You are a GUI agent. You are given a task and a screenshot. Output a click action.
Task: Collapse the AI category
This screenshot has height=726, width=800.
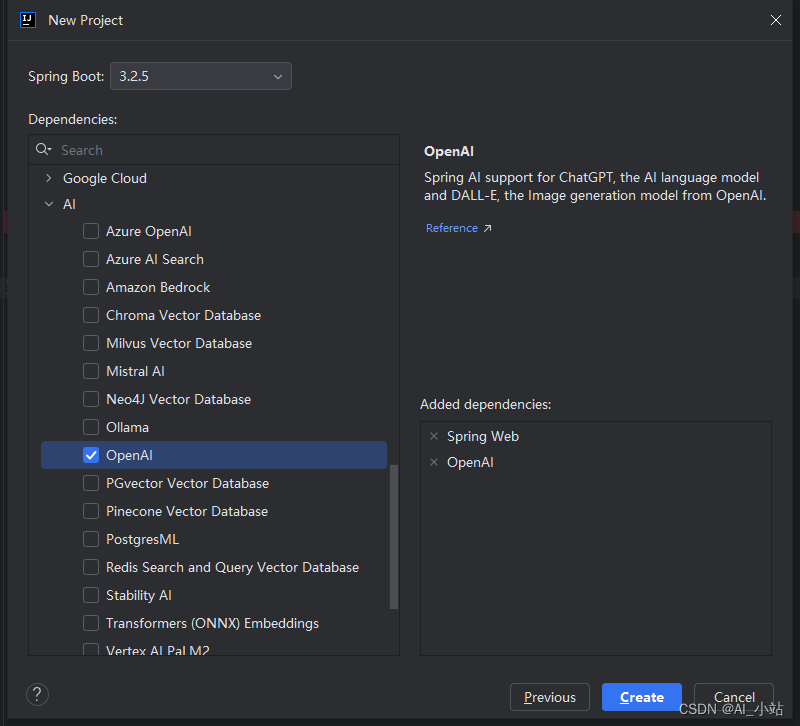[48, 204]
